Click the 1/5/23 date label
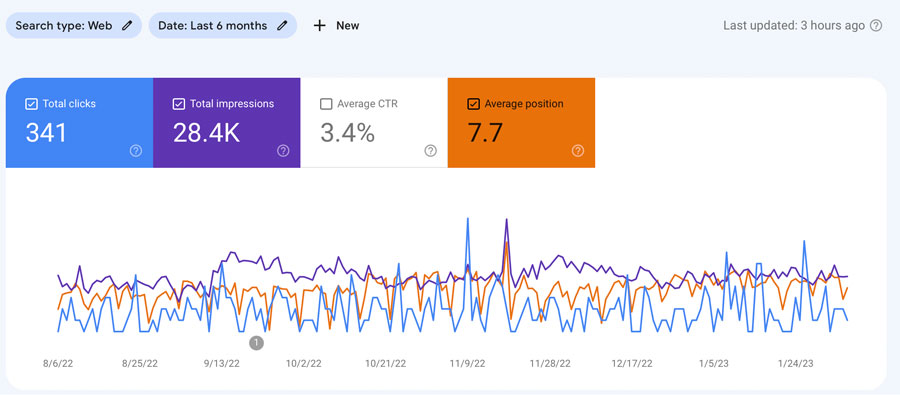 (x=713, y=363)
